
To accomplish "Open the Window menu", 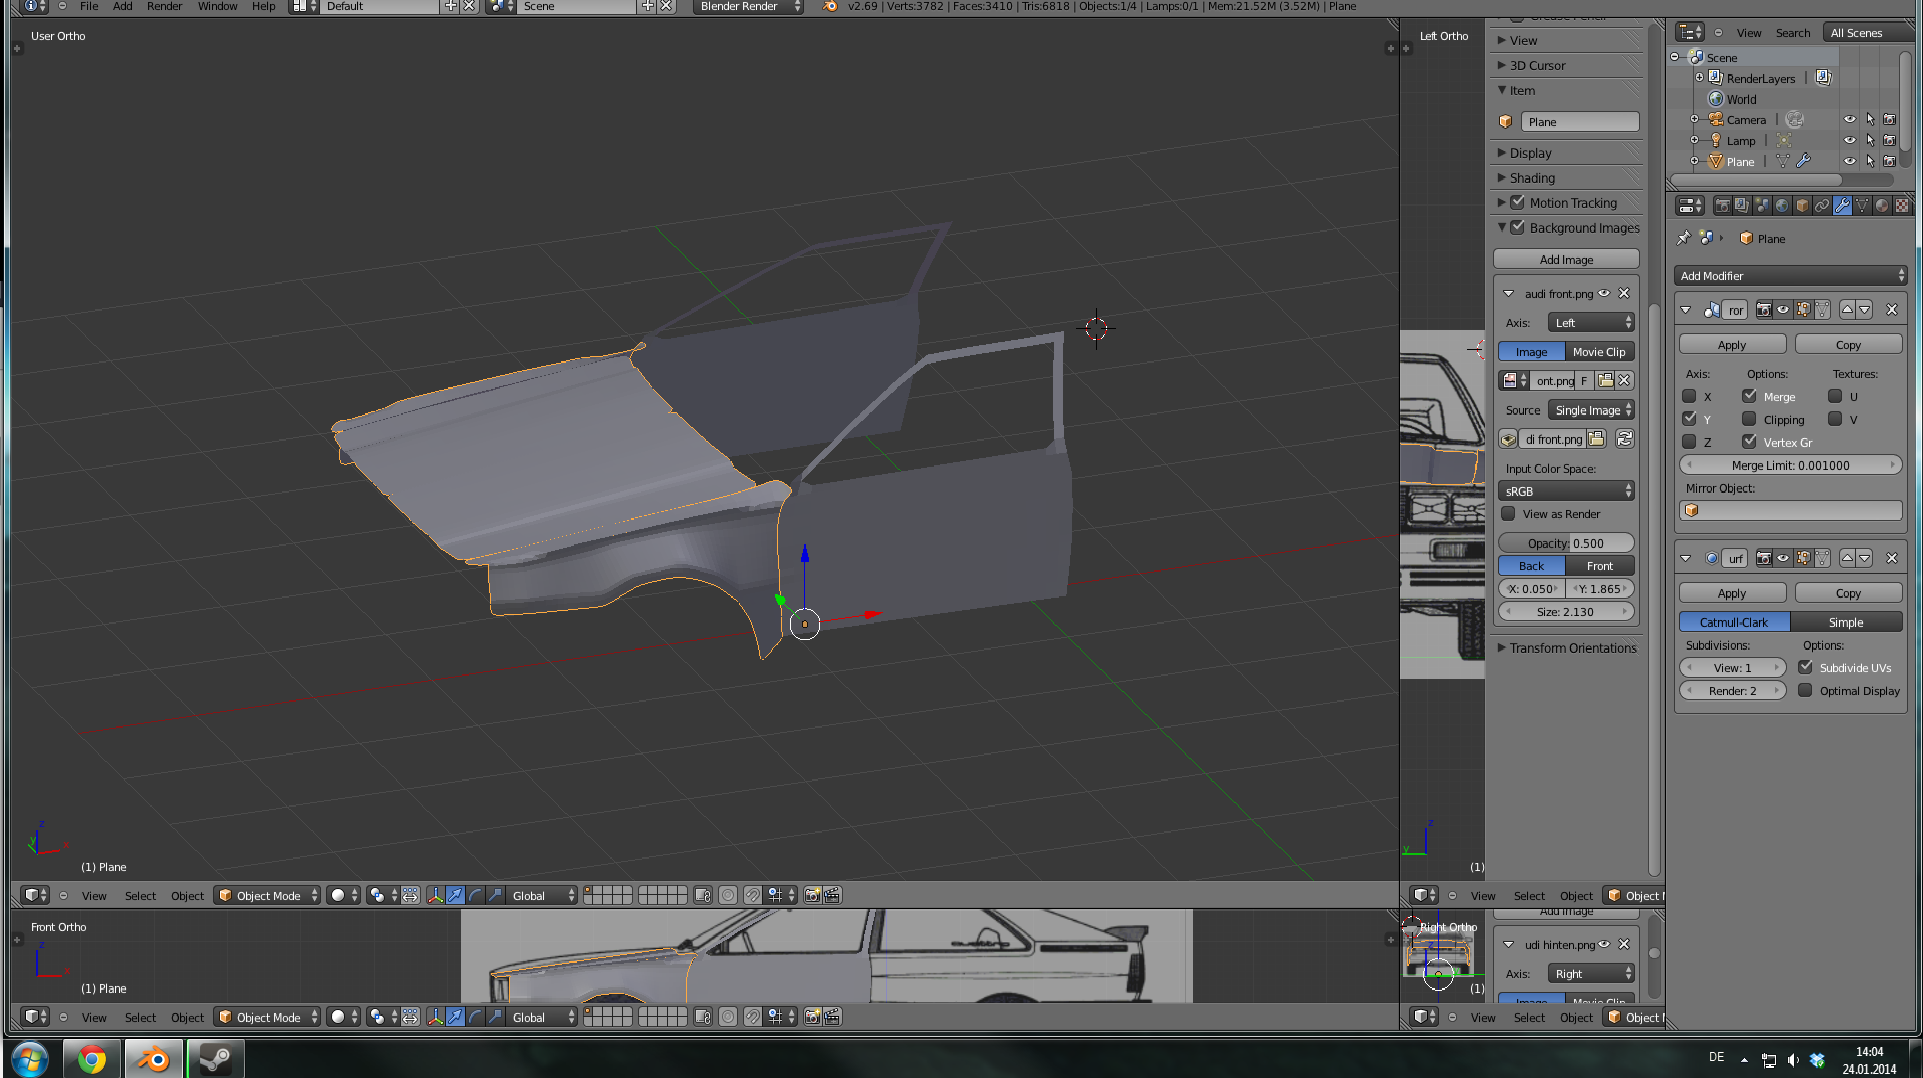I will (x=217, y=6).
